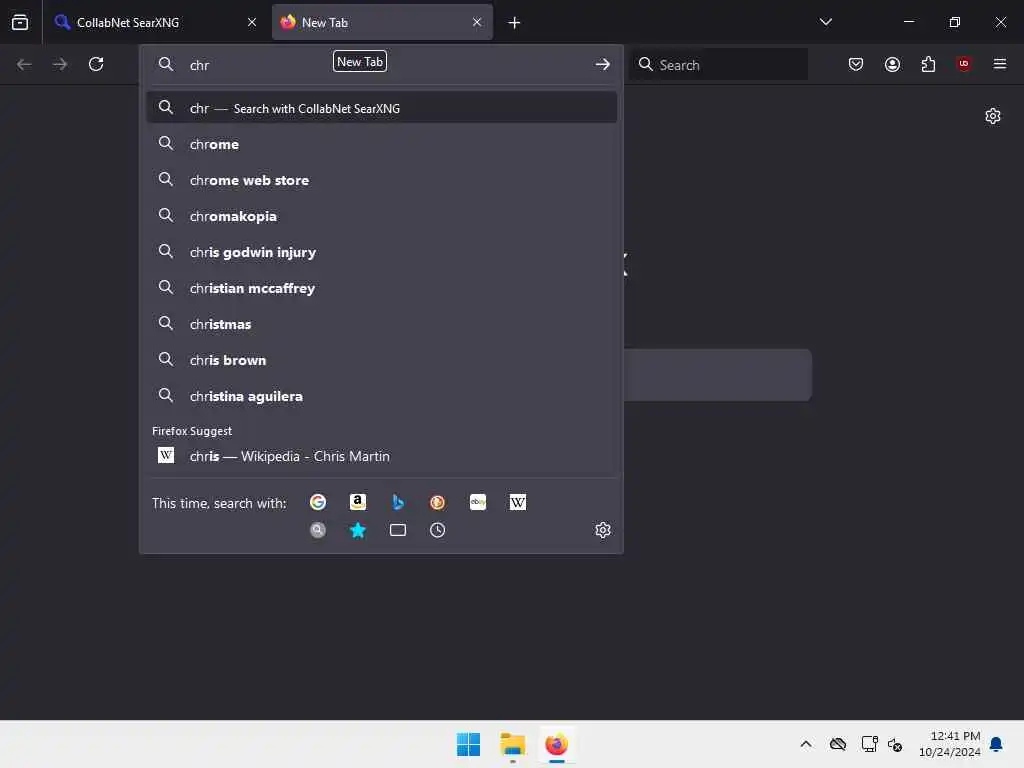
Task: Open new tab page customize gear
Action: click(993, 116)
